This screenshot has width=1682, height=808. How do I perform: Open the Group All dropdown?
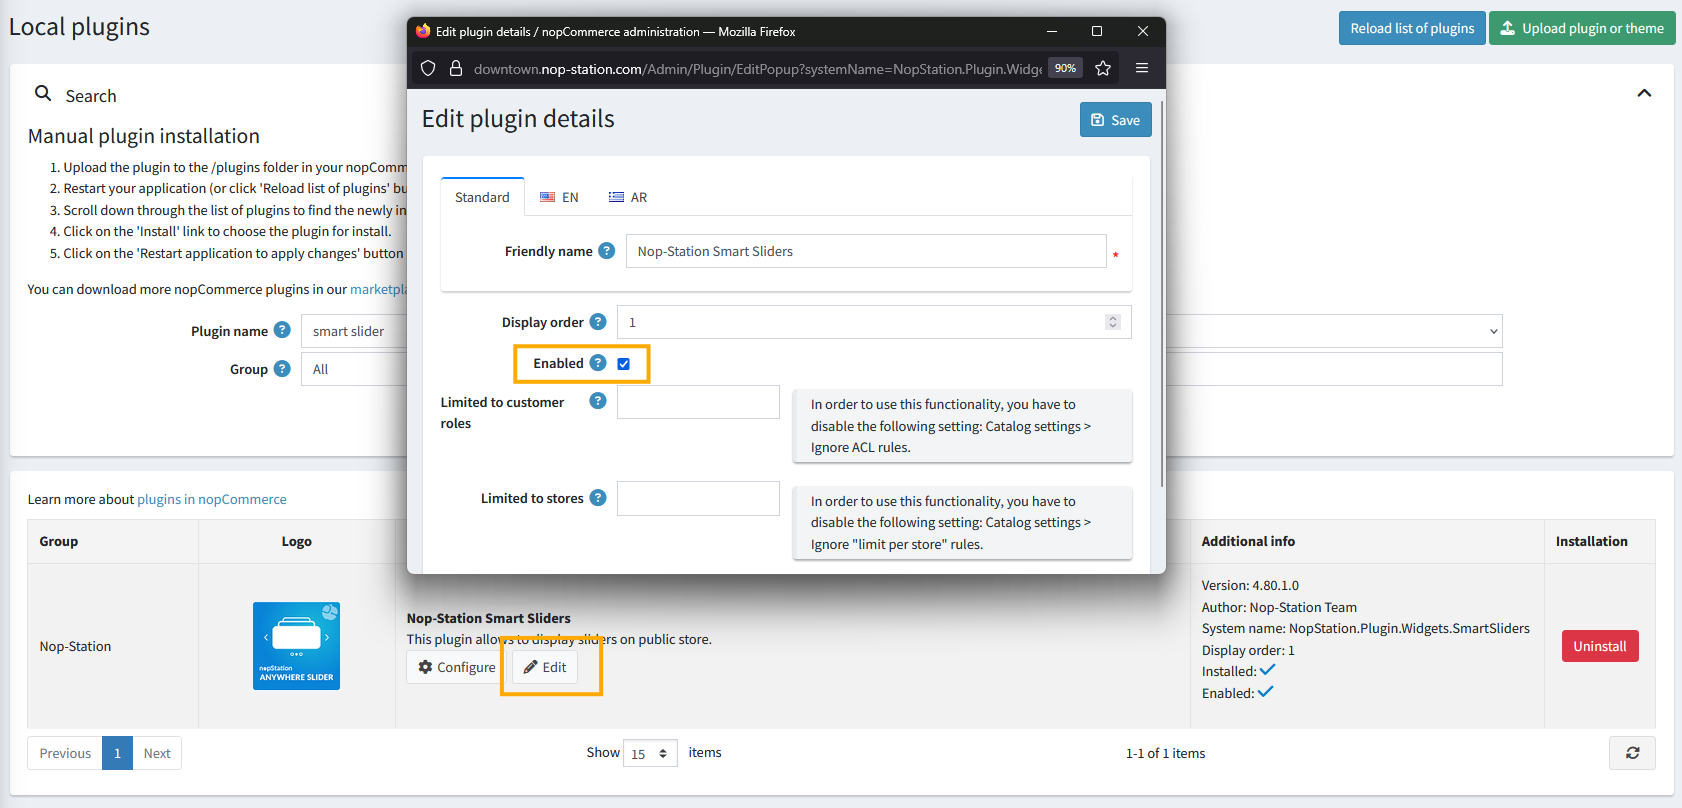pos(355,369)
